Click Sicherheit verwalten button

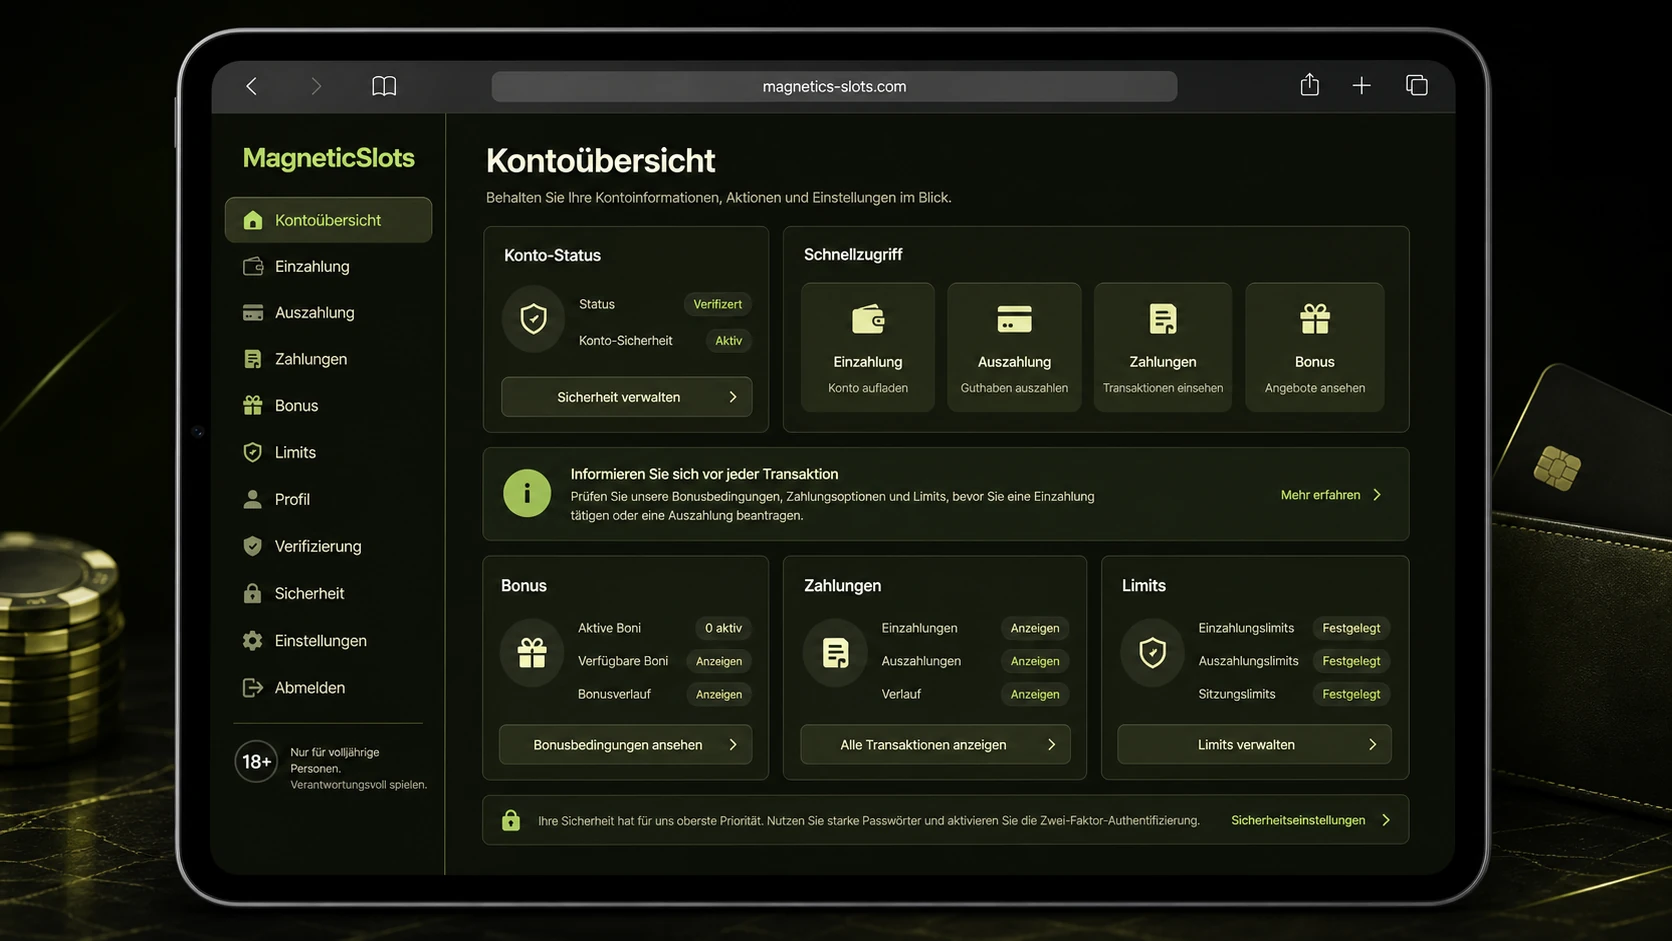(626, 397)
